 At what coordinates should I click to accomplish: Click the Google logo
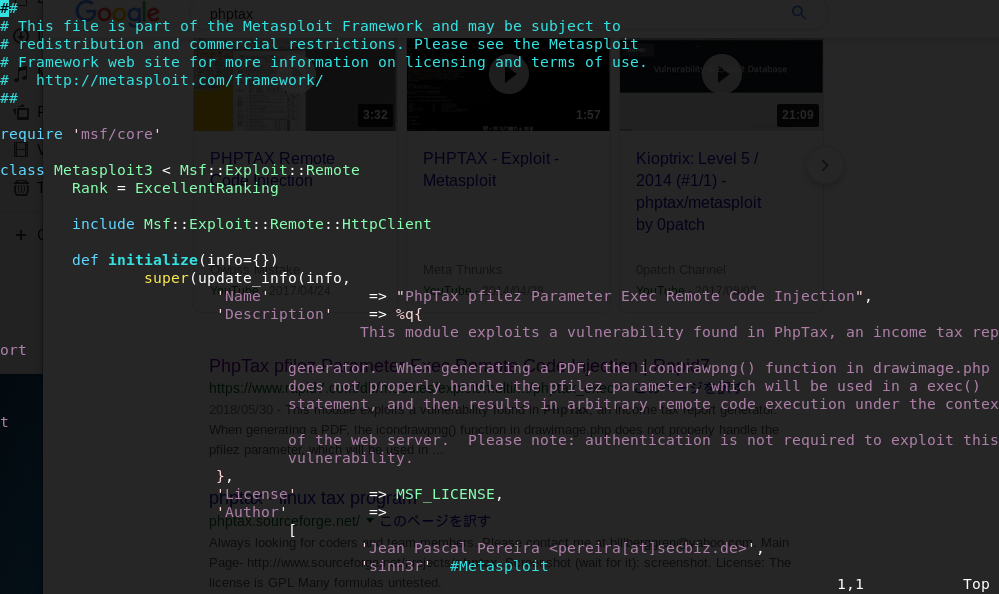(117, 13)
